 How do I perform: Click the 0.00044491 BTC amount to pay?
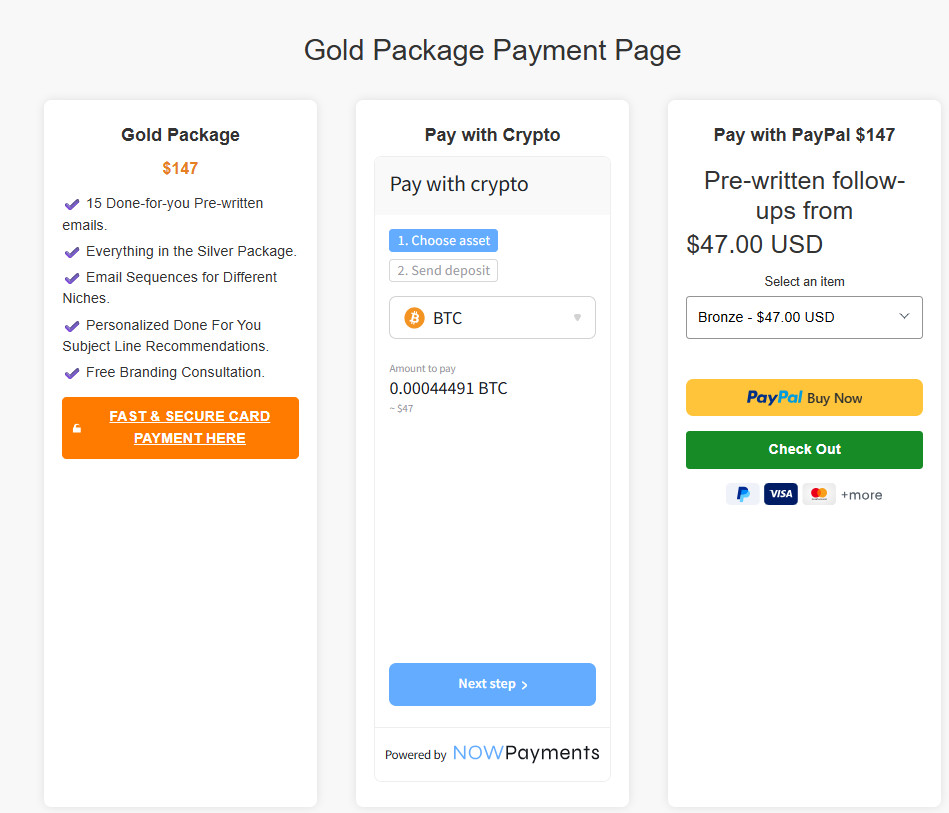pyautogui.click(x=448, y=388)
